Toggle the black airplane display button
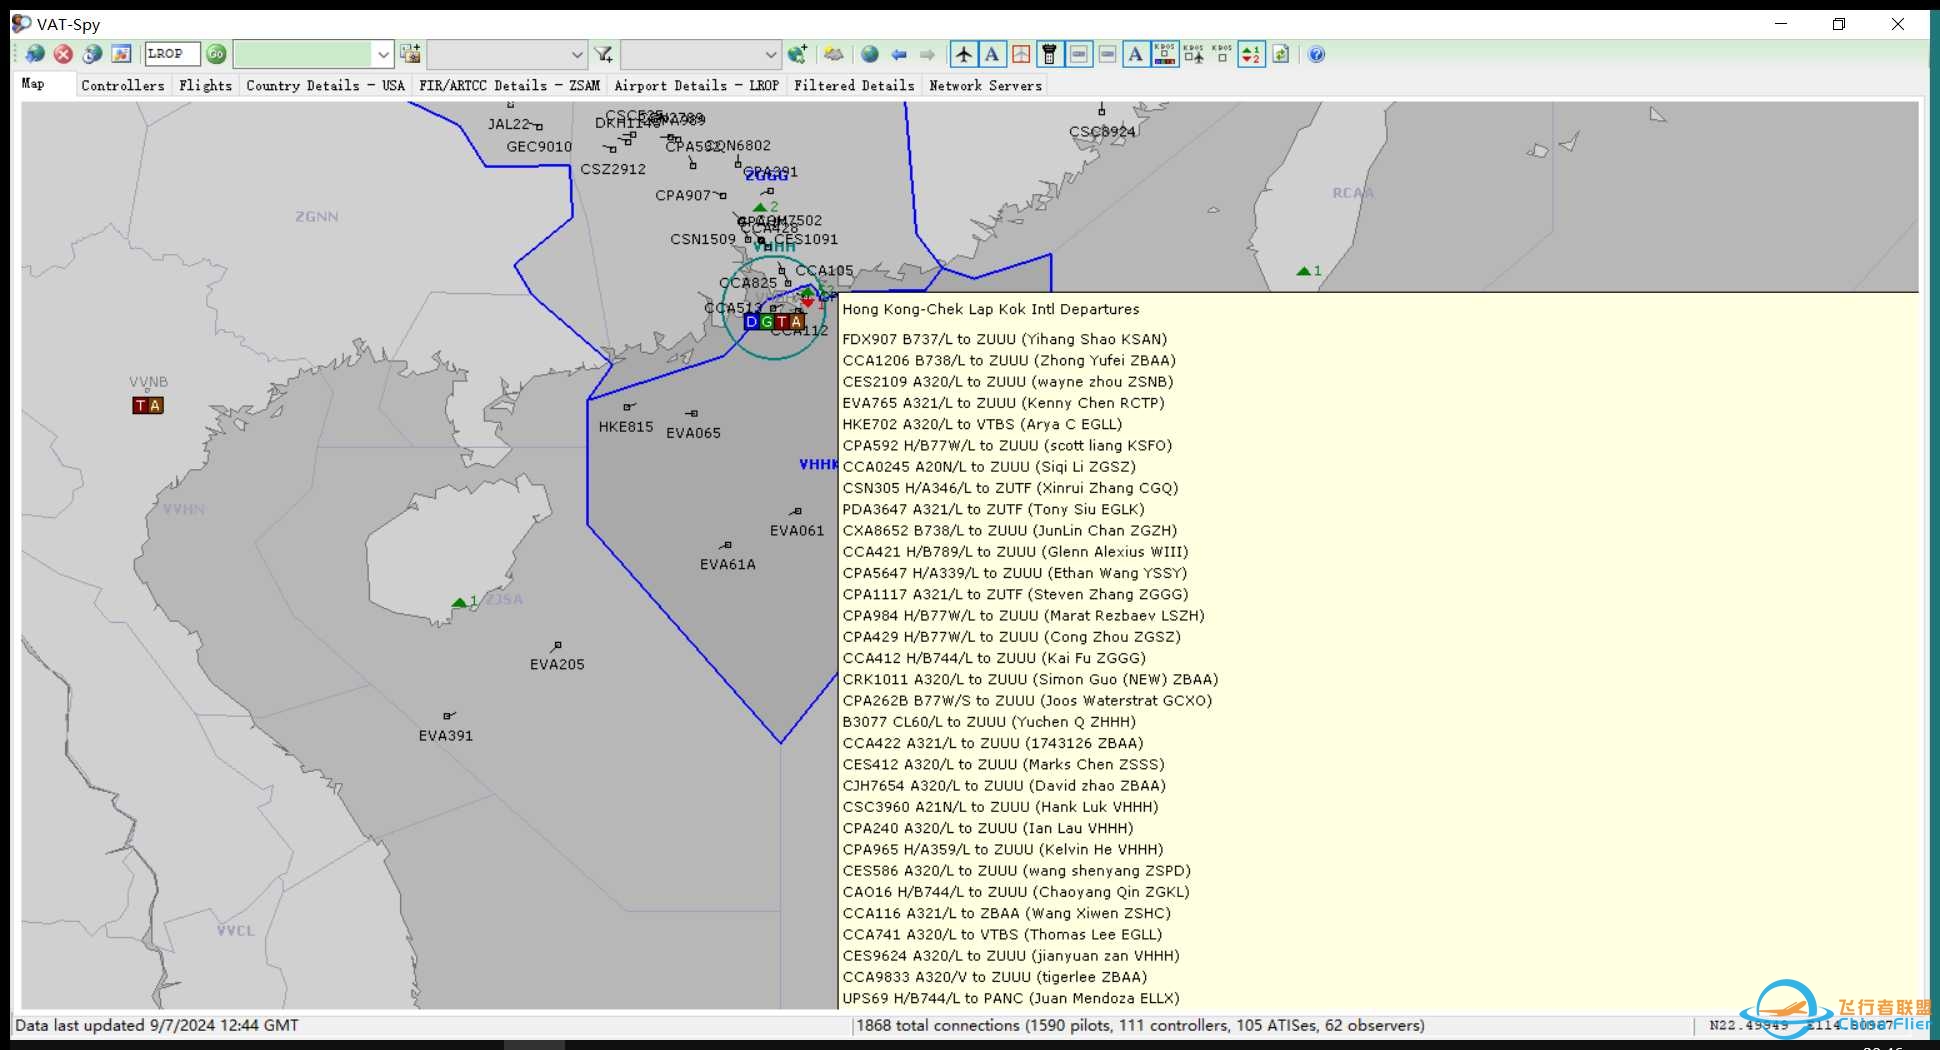Viewport: 1940px width, 1050px height. (x=963, y=54)
